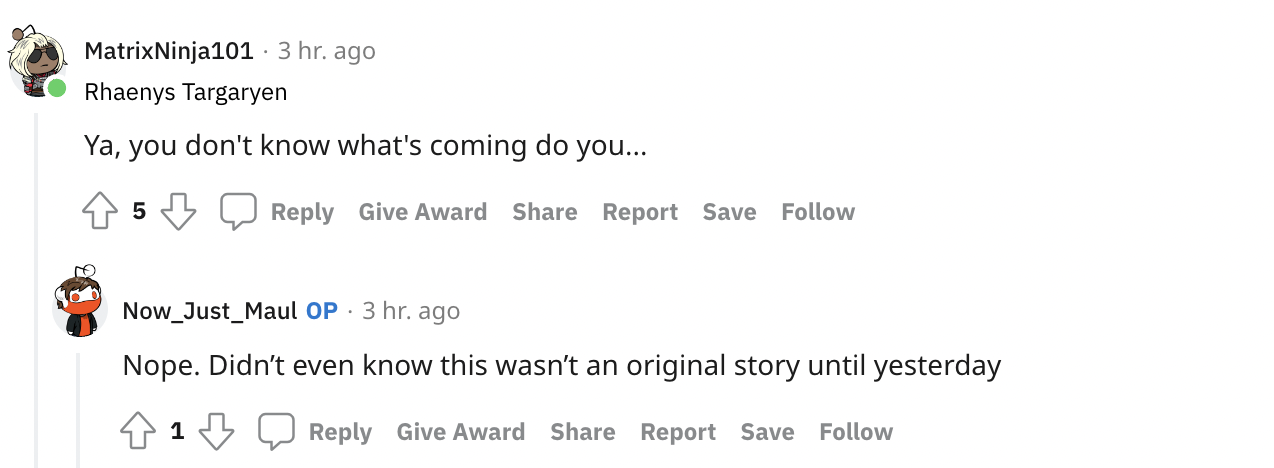Collapse Now_Just_Maul's reply thread line
The width and height of the screenshot is (1274, 468).
79,410
